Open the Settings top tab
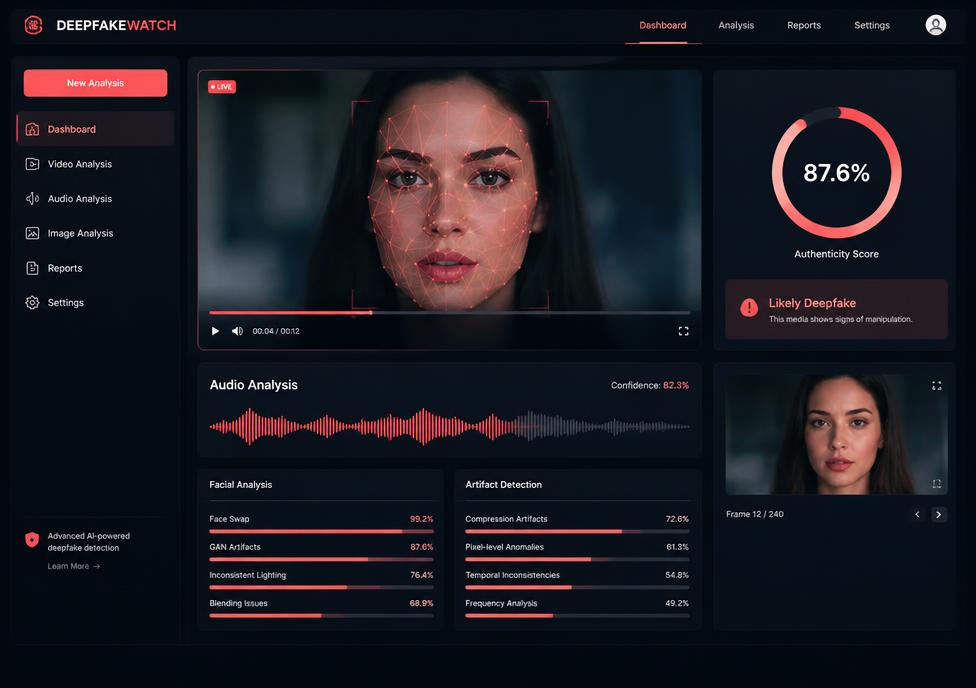 [871, 26]
